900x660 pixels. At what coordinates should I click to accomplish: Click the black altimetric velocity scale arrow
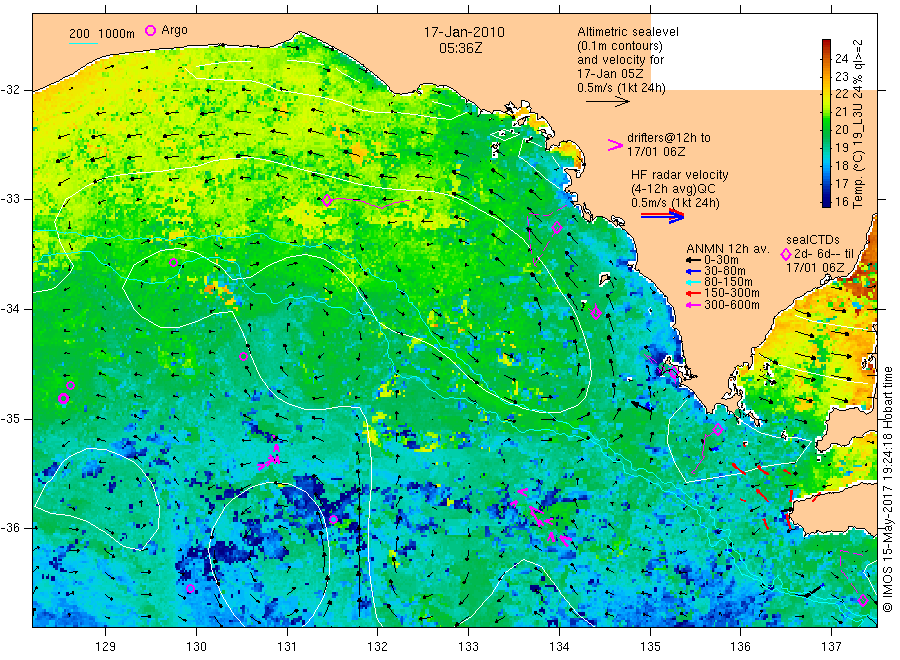pyautogui.click(x=608, y=102)
